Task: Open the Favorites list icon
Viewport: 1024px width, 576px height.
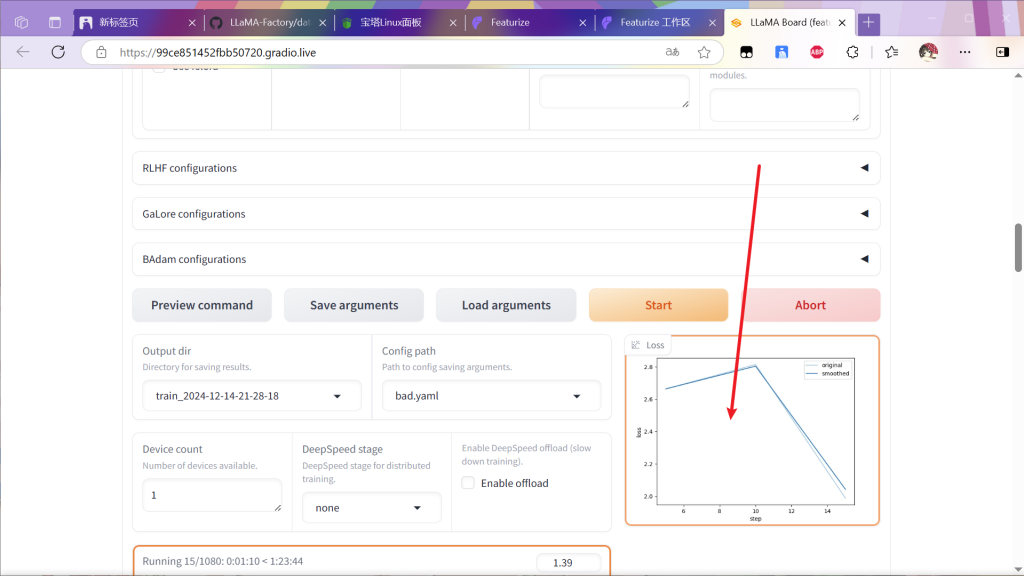Action: (x=891, y=52)
